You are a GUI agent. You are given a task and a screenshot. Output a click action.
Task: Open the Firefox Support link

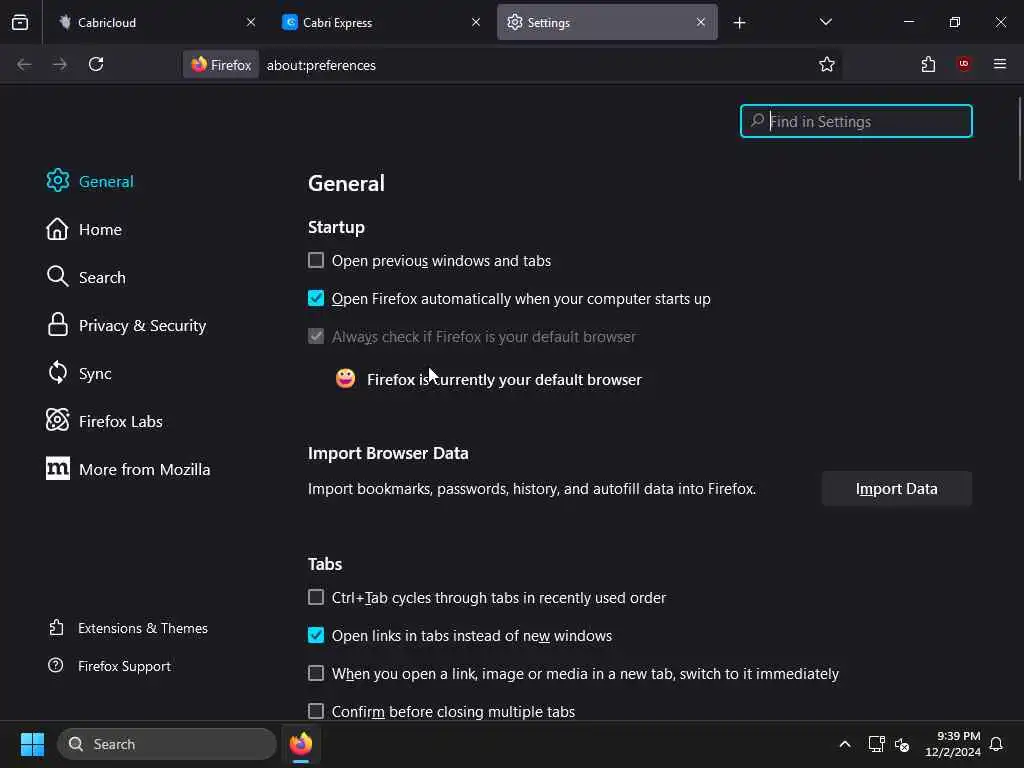coord(124,666)
